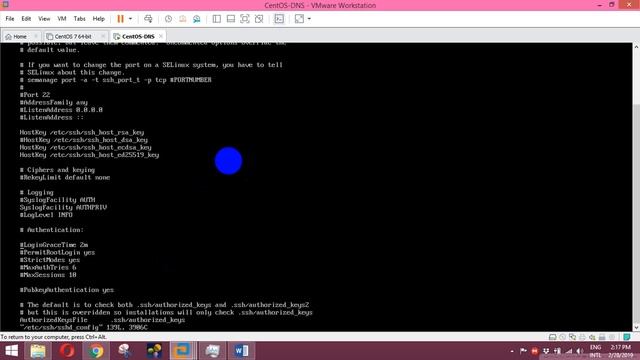Click the '#LogLevel INFO' line
The height and width of the screenshot is (360, 640).
click(46, 215)
